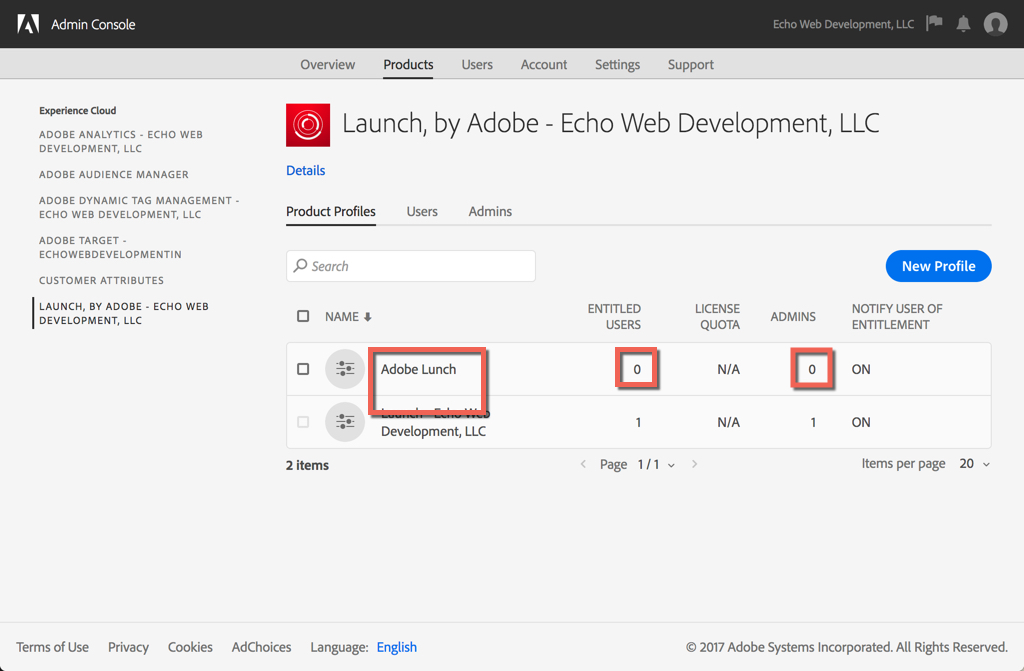Click the sliders icon for Adobe Lunch profile

click(345, 369)
